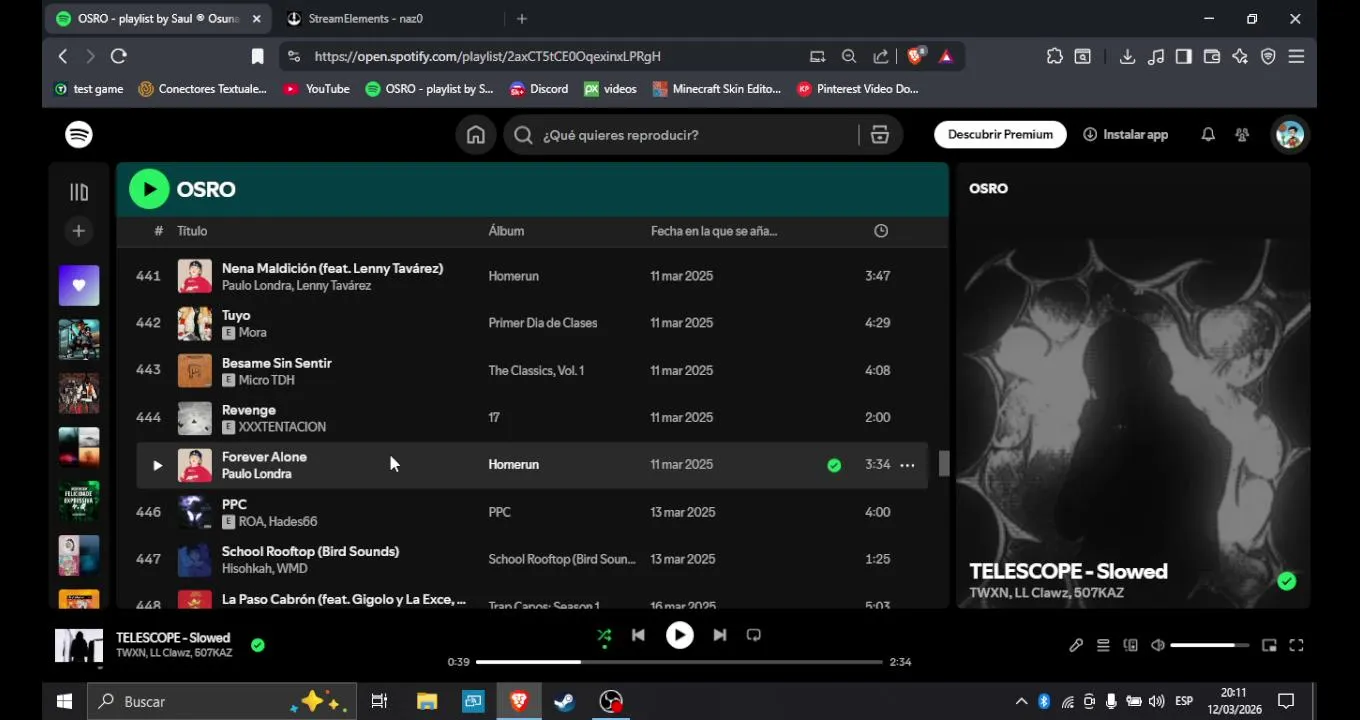Sort tracks by Título column

(192, 231)
